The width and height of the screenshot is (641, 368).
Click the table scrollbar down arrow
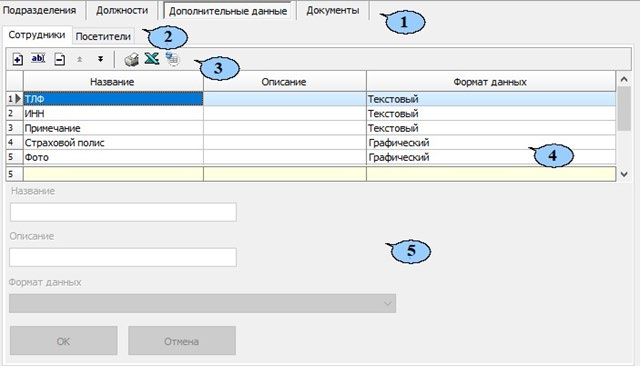pos(624,175)
